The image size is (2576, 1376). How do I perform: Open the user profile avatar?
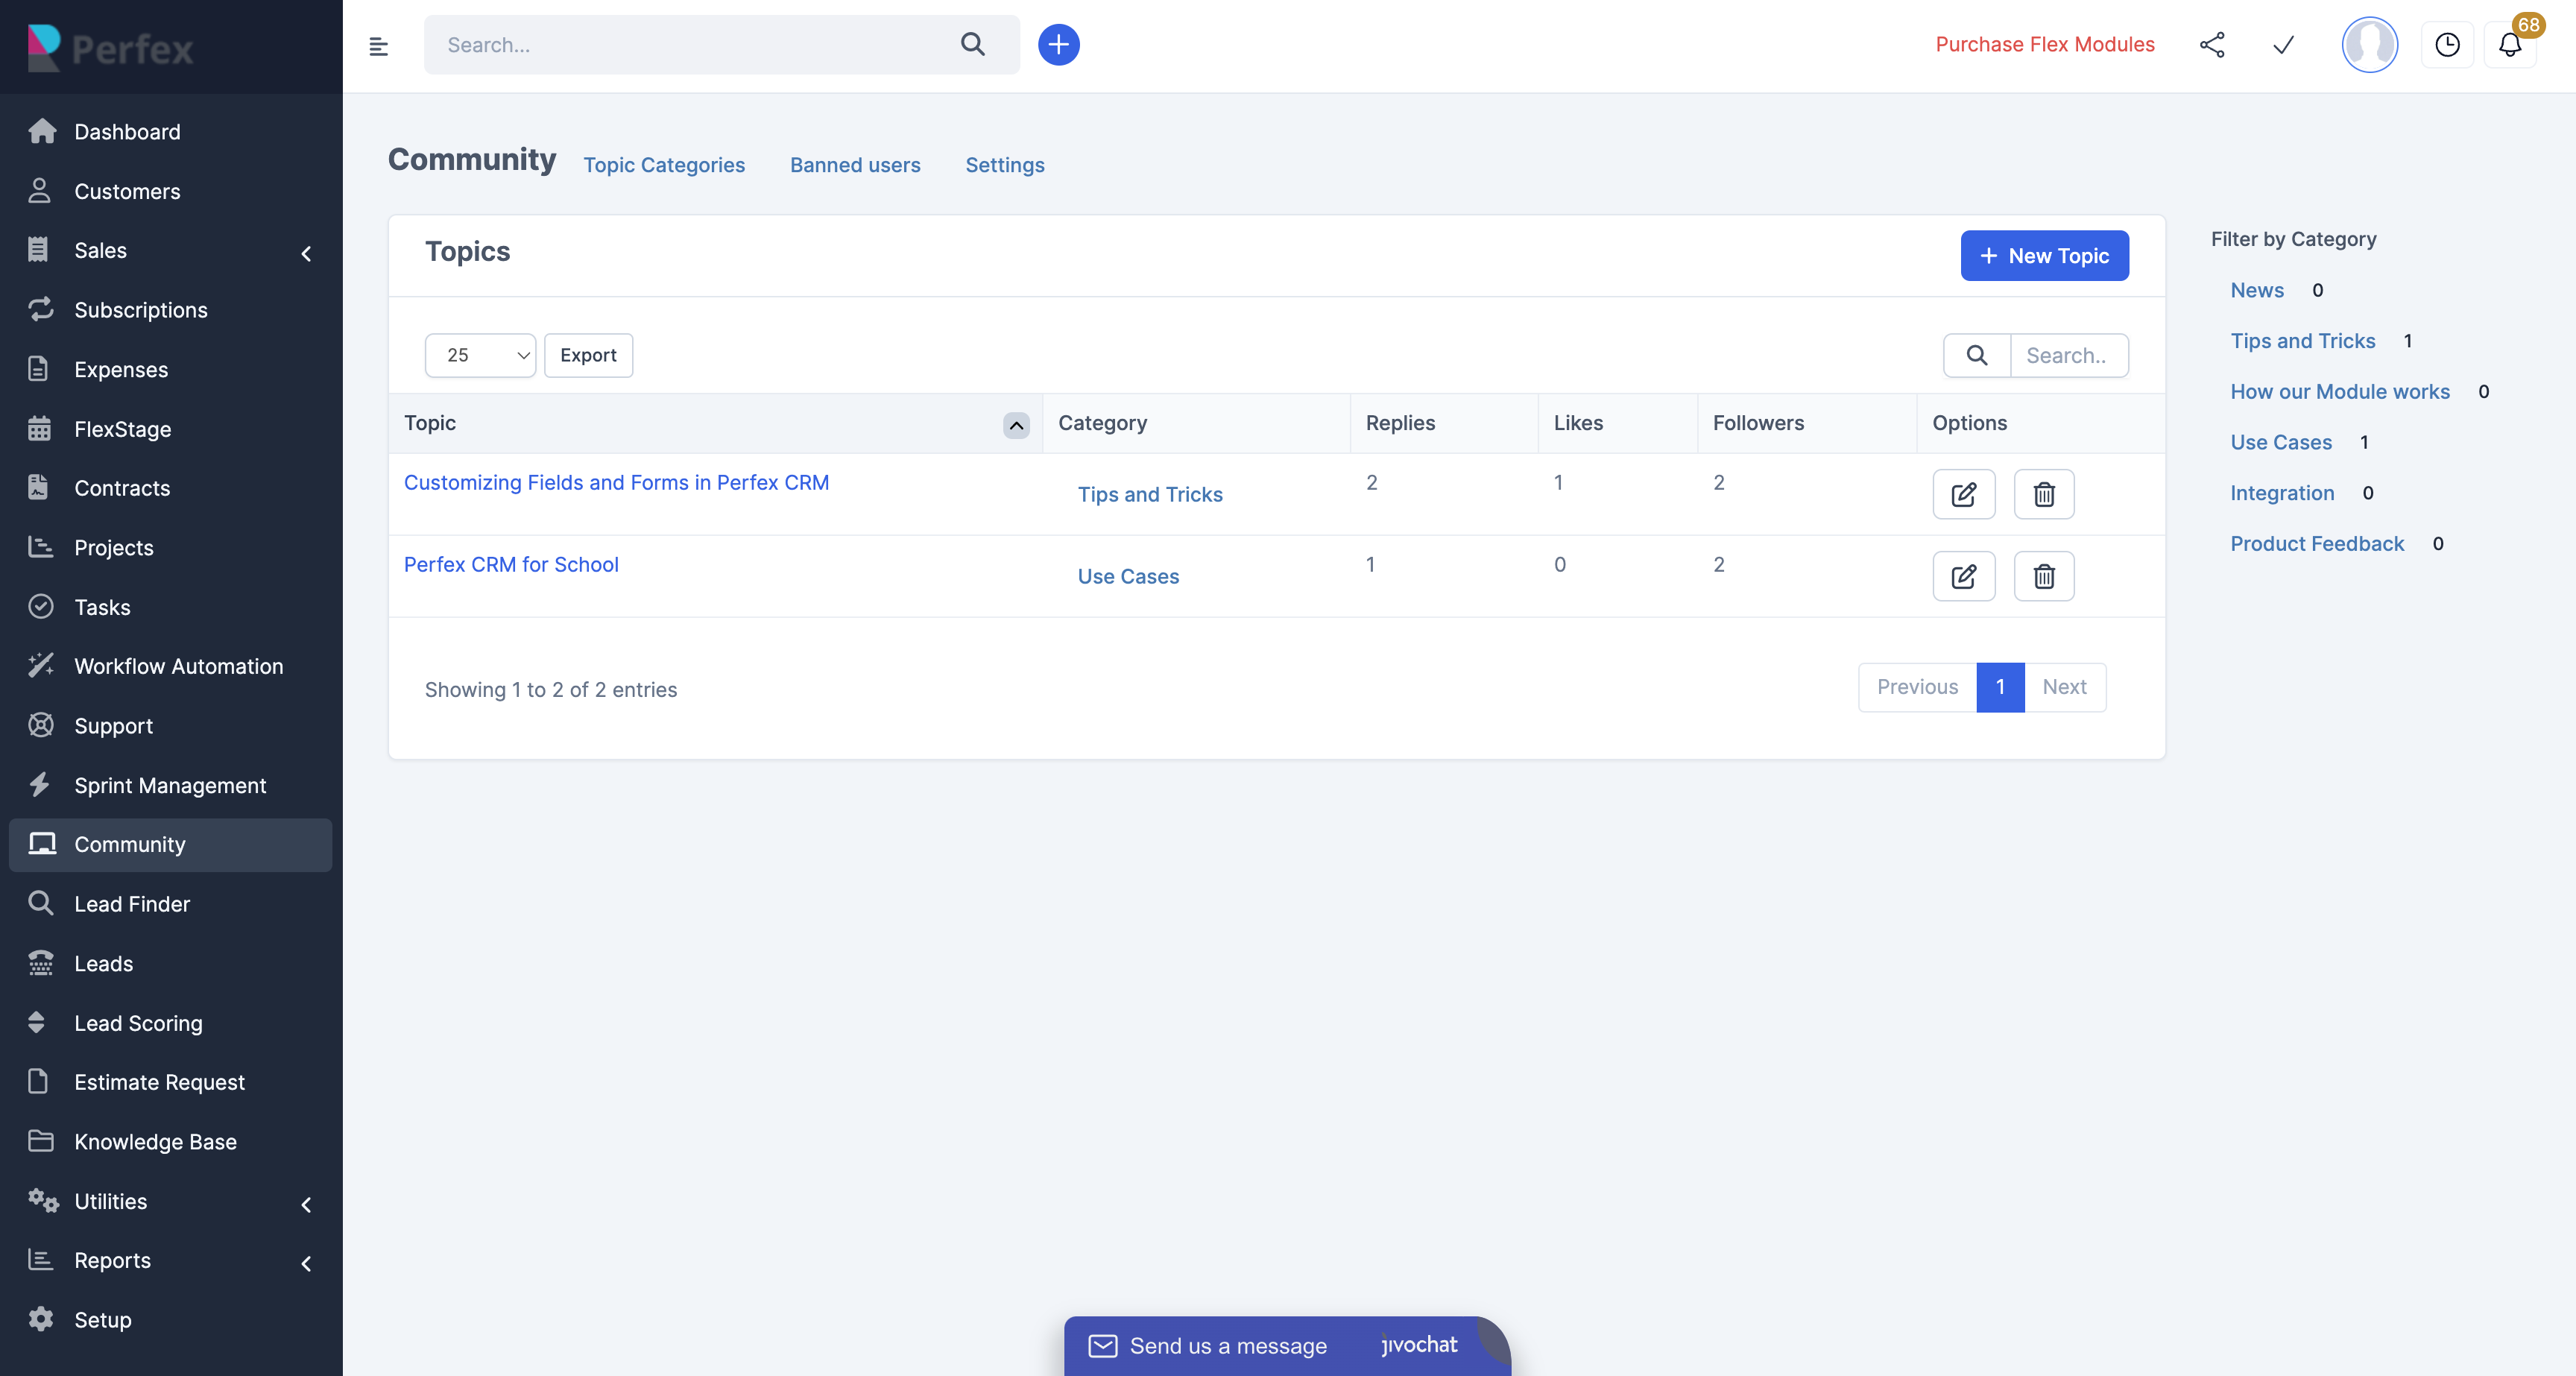2369,45
